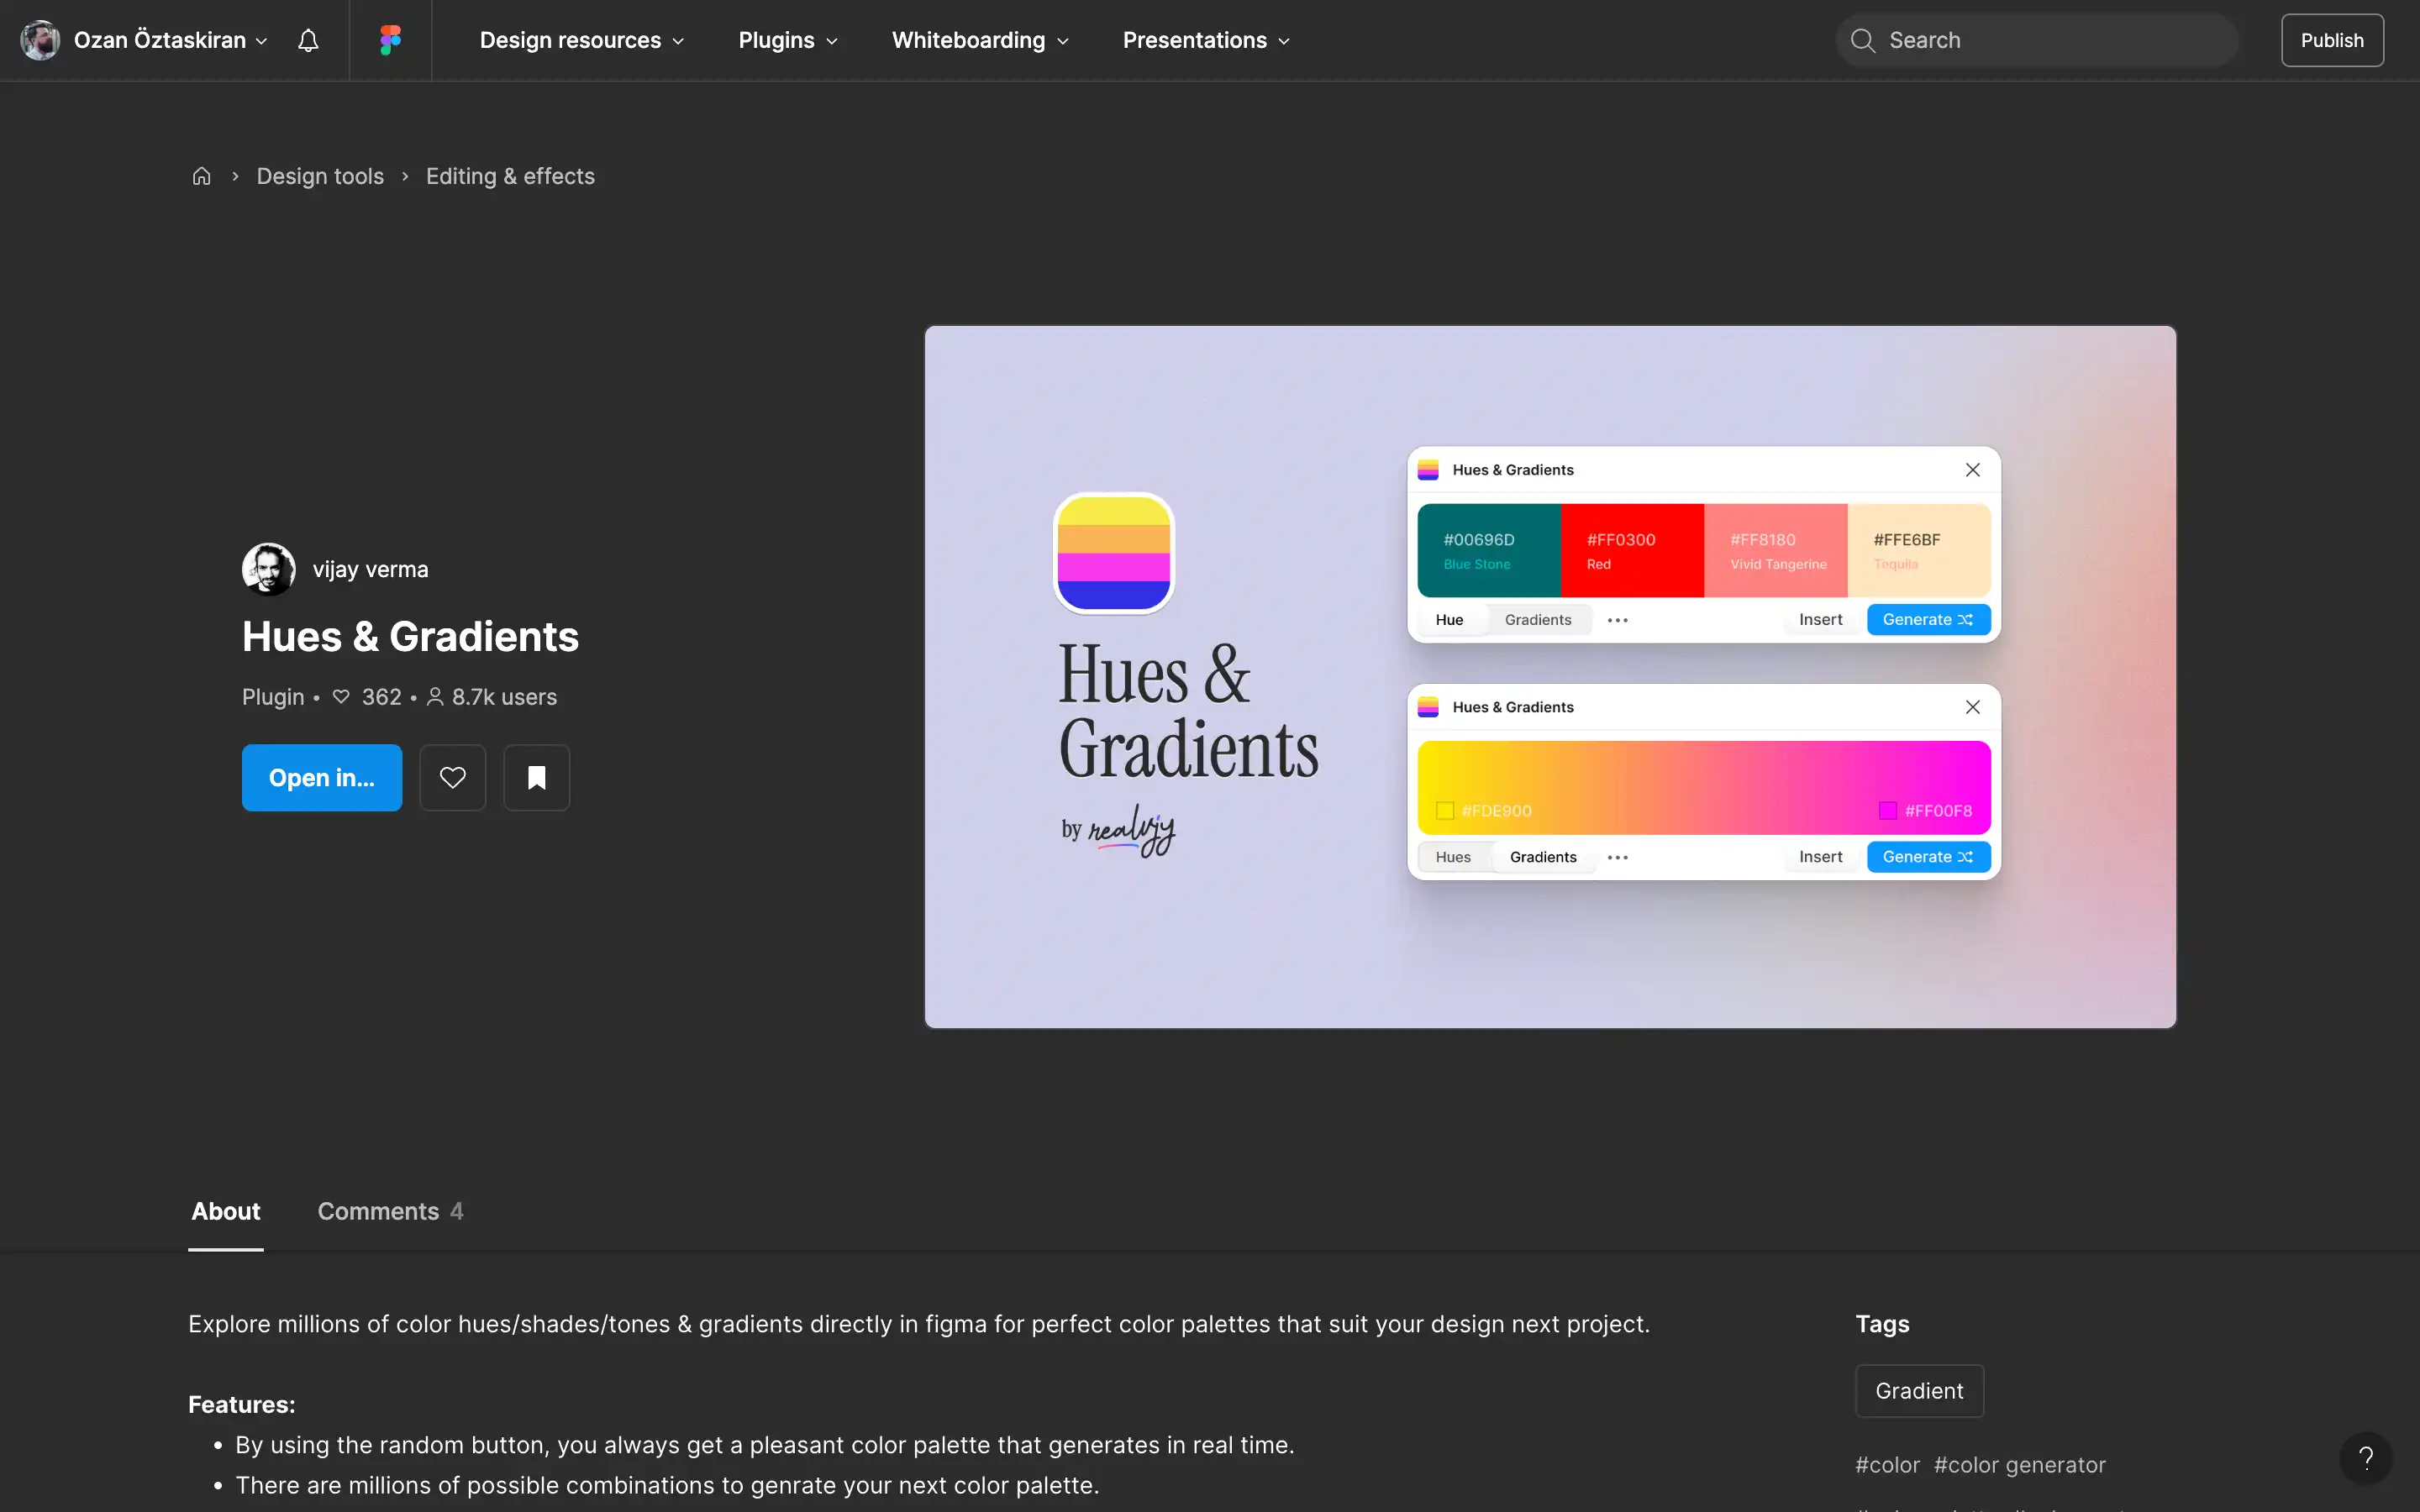The width and height of the screenshot is (2420, 1512).
Task: Click the heart icon beside 362 likes
Action: point(341,697)
